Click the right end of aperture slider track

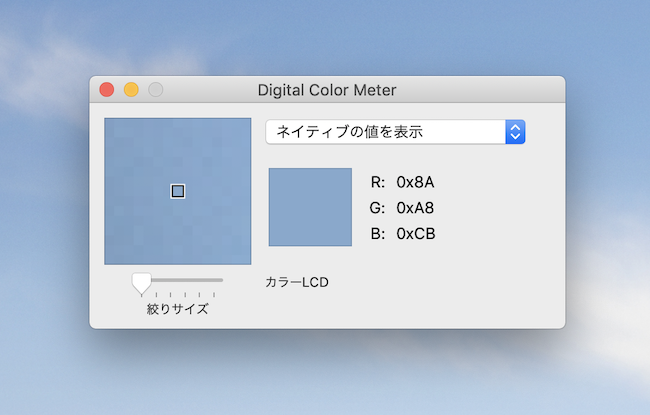(220, 280)
